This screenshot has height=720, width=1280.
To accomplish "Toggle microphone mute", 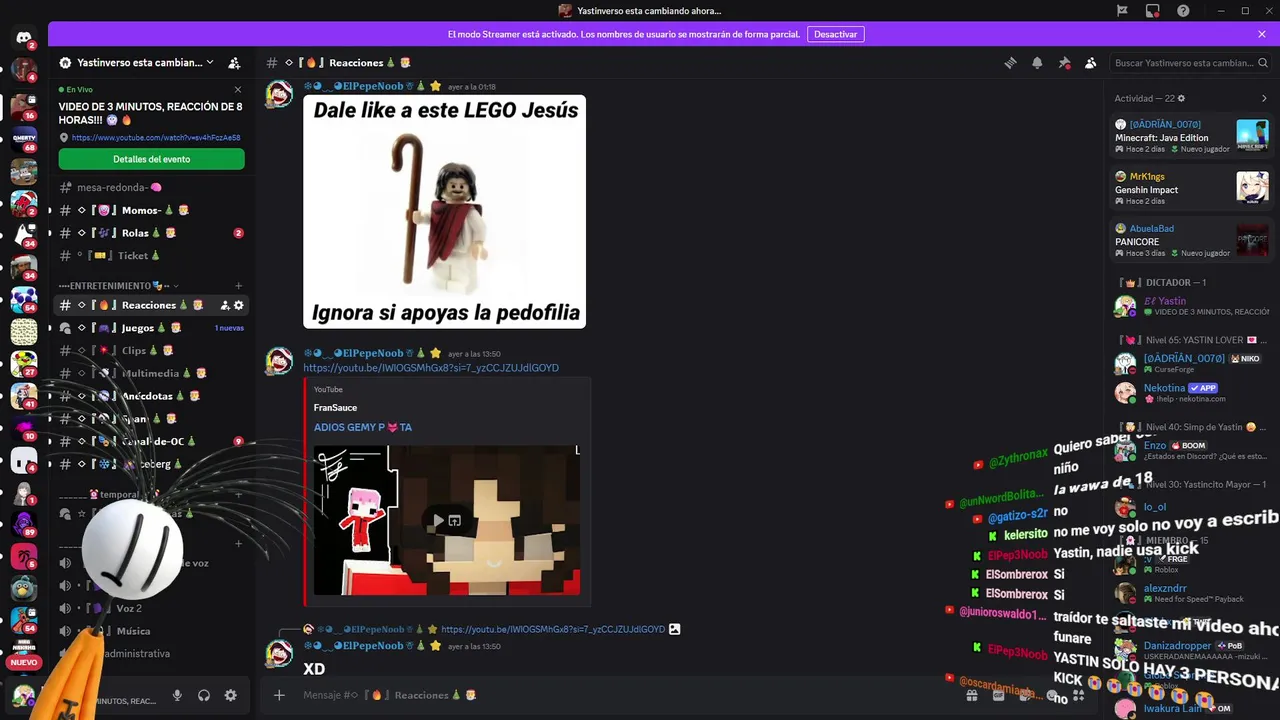I will coord(177,696).
